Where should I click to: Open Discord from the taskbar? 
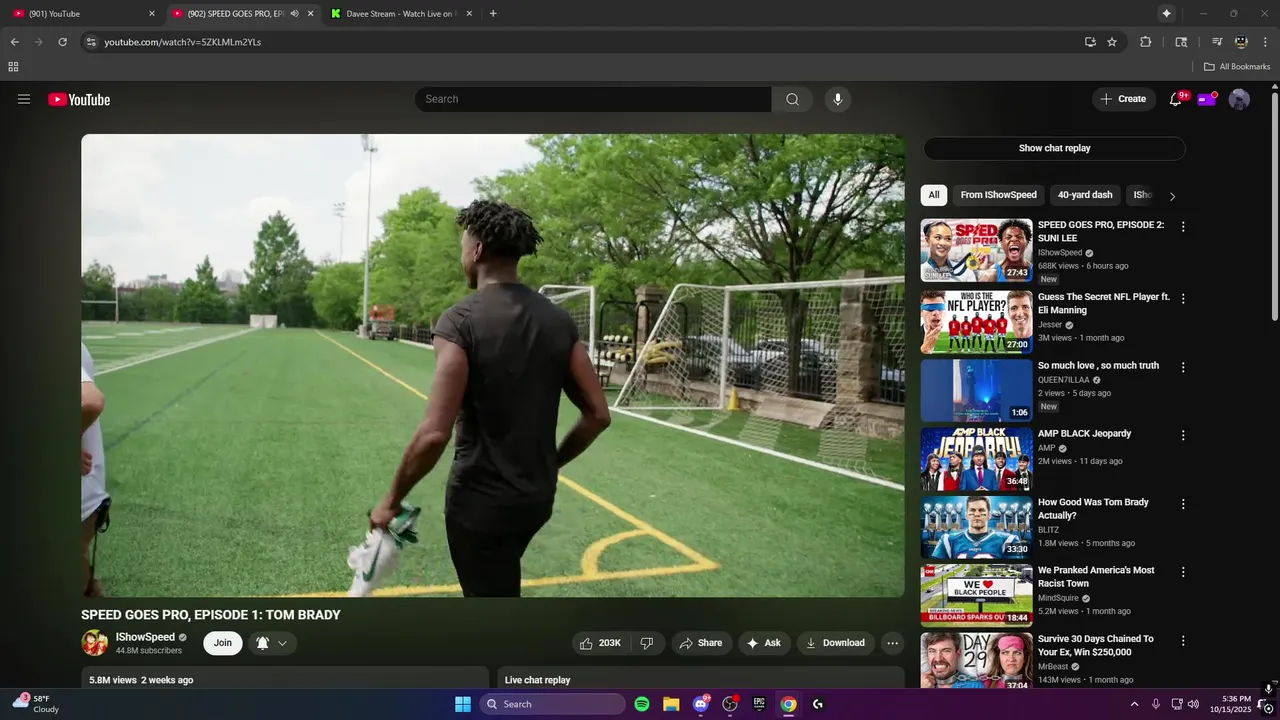(x=701, y=704)
